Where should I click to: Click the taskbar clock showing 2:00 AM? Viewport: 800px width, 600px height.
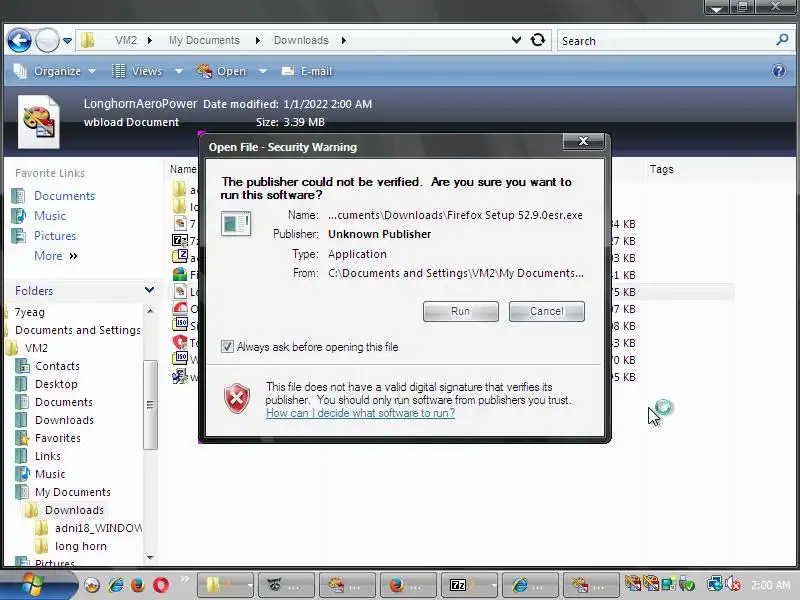coord(770,585)
